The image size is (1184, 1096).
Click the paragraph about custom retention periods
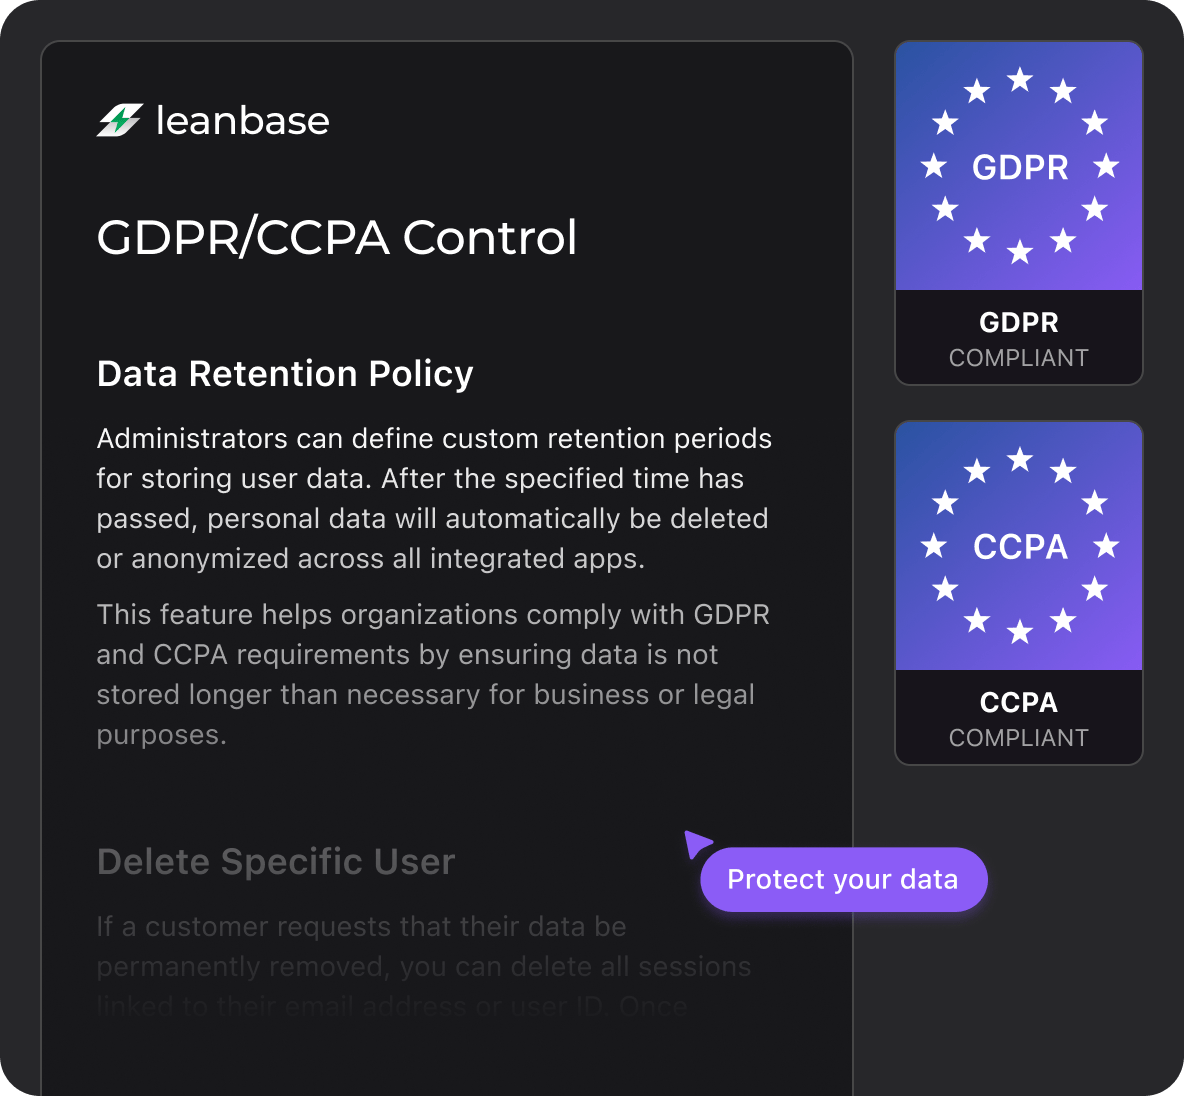(x=434, y=499)
